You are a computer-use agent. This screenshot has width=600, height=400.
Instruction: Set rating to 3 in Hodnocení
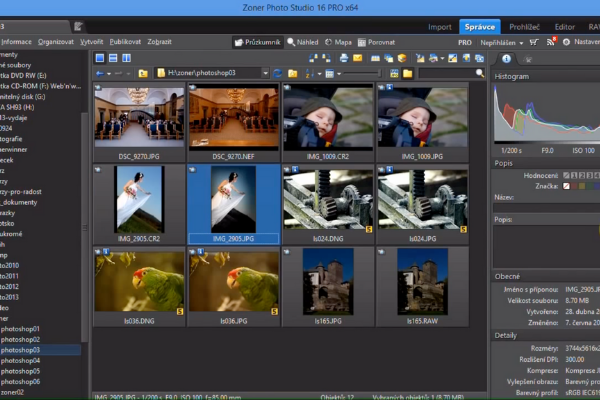590,176
